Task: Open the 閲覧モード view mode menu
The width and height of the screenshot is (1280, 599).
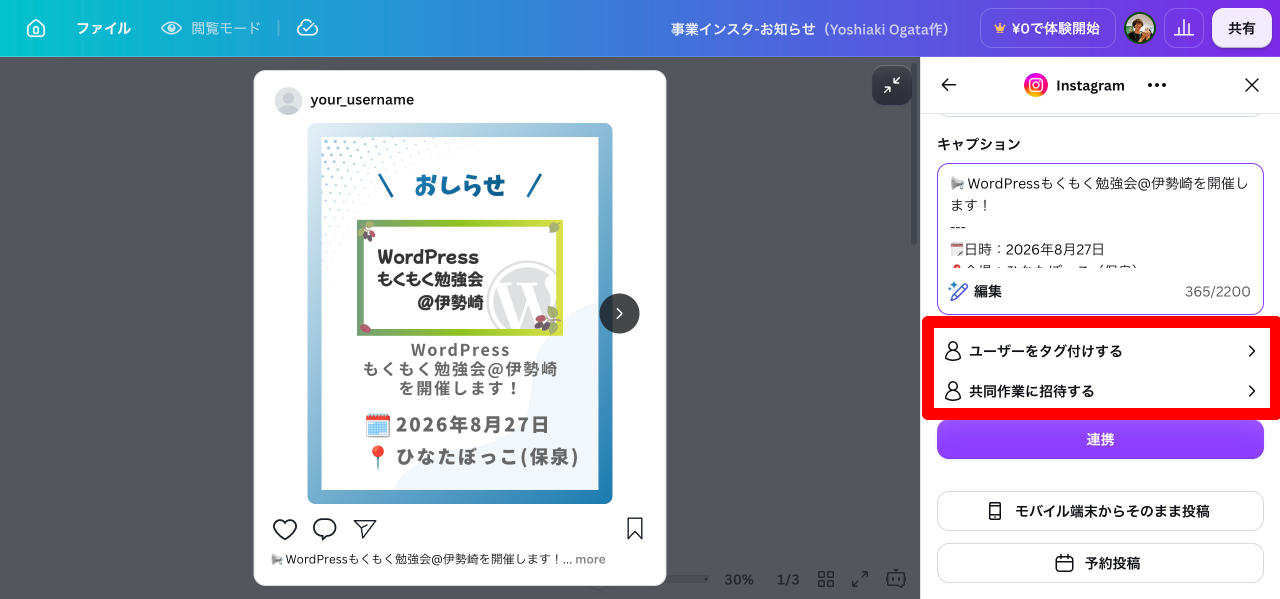Action: tap(211, 28)
